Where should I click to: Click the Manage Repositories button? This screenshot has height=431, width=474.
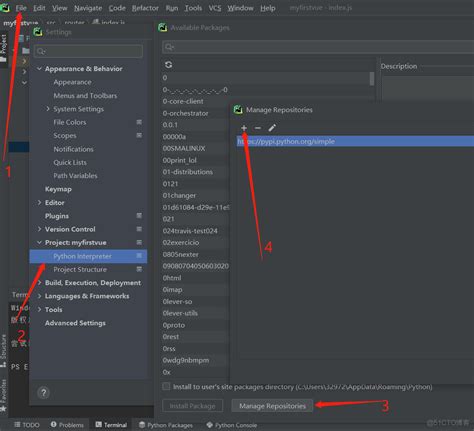click(x=272, y=406)
